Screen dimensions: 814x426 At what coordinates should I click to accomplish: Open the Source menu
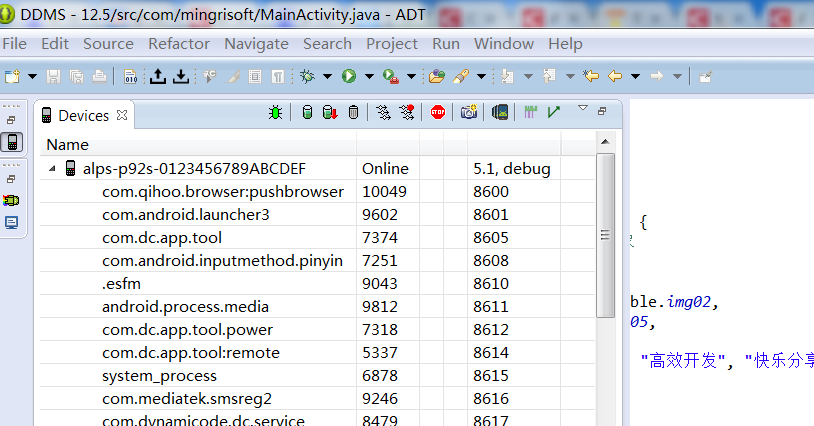(x=108, y=44)
